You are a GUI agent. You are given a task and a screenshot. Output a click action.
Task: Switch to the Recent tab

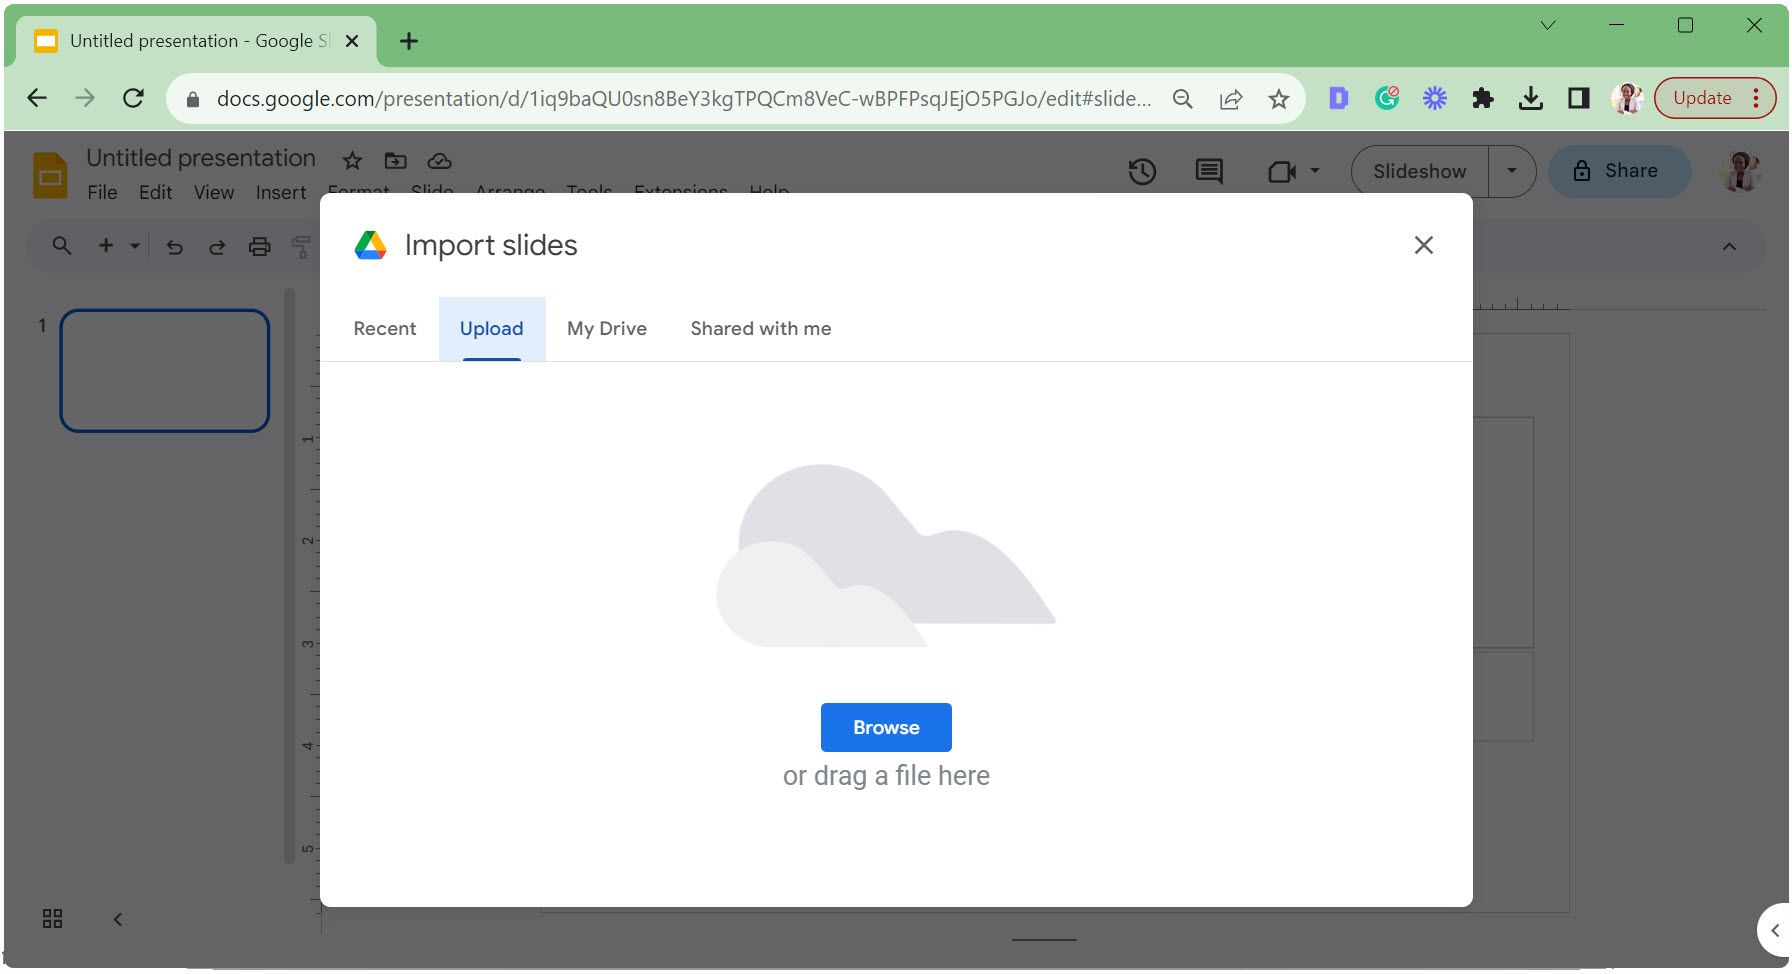385,329
